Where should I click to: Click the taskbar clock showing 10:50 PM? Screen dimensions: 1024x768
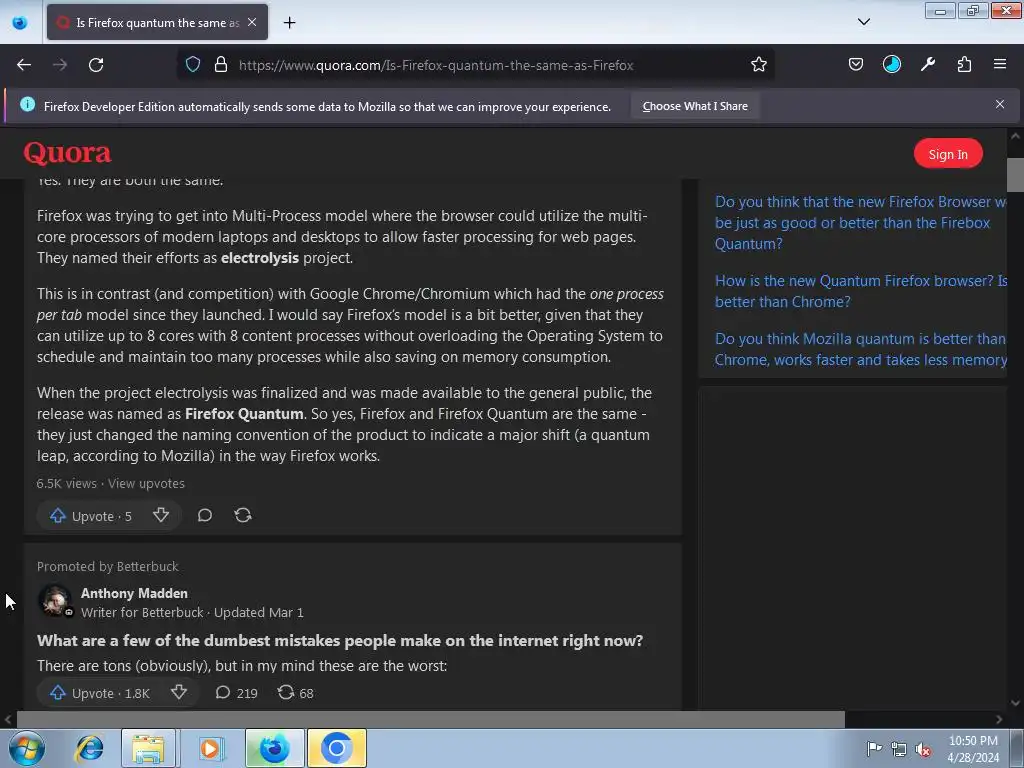(973, 749)
